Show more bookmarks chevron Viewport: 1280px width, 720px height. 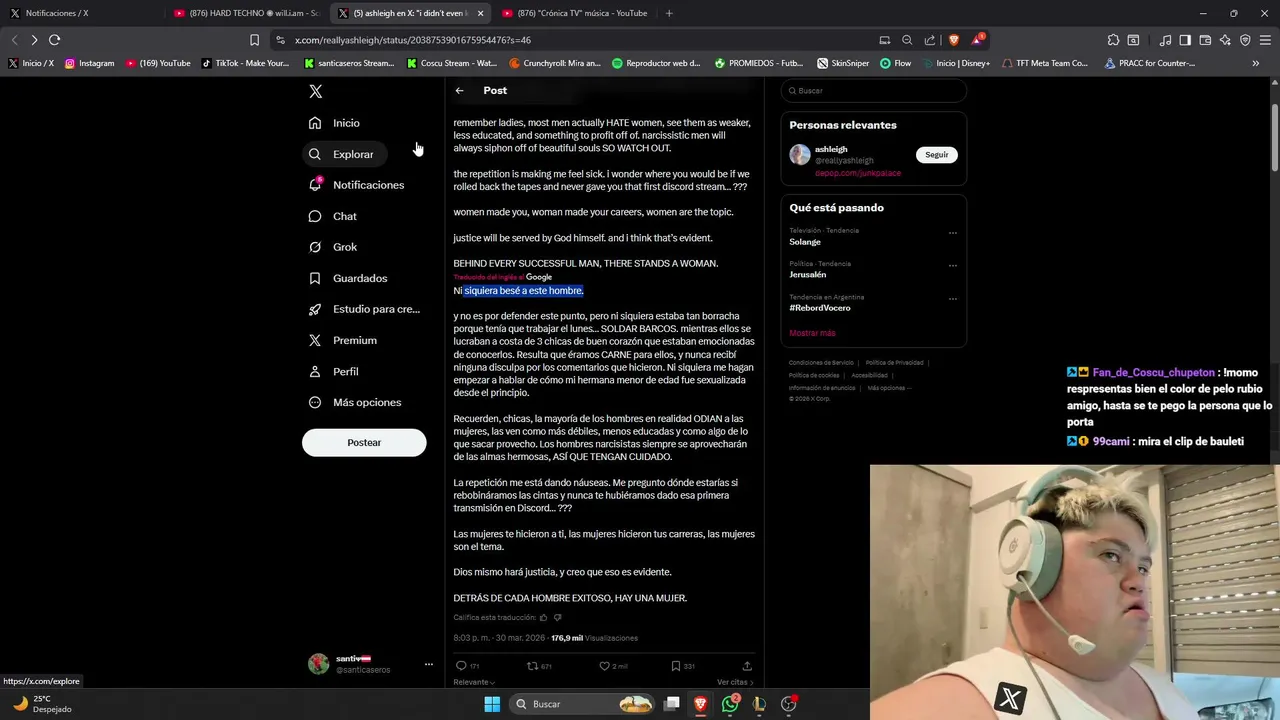point(1255,63)
